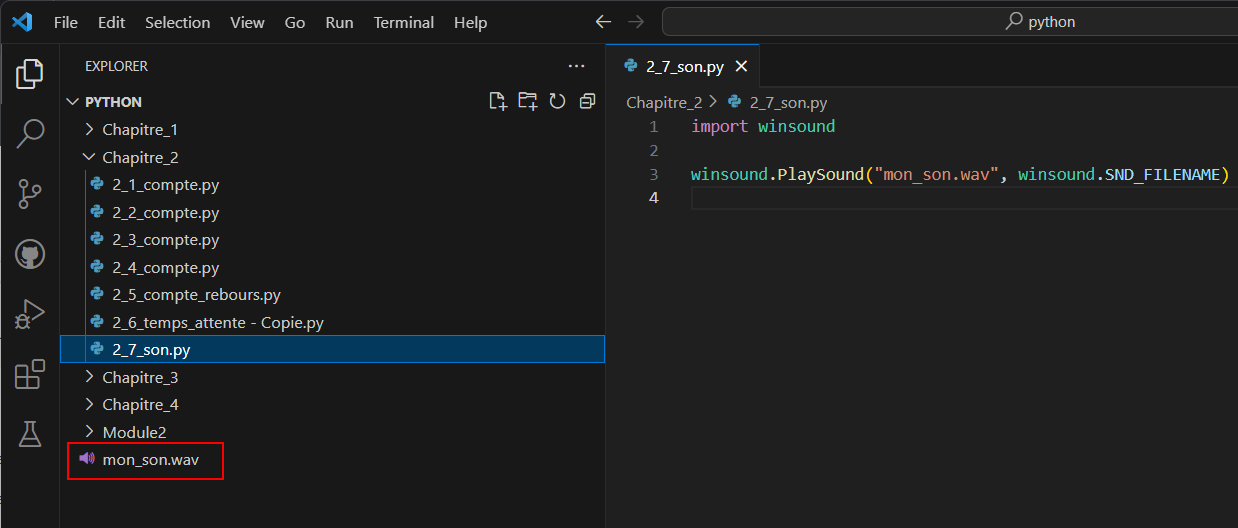
Task: Open the Go menu
Action: 295,22
